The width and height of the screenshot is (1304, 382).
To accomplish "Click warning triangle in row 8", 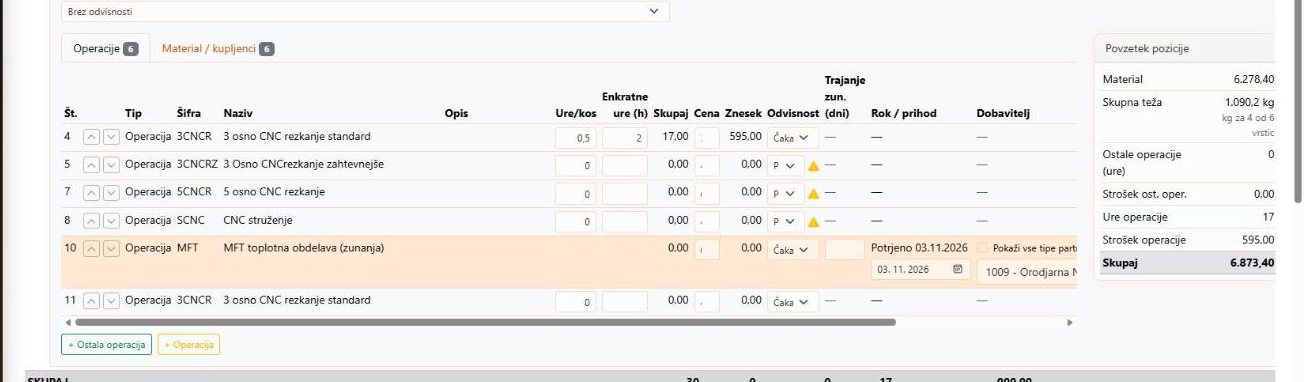I will click(813, 222).
